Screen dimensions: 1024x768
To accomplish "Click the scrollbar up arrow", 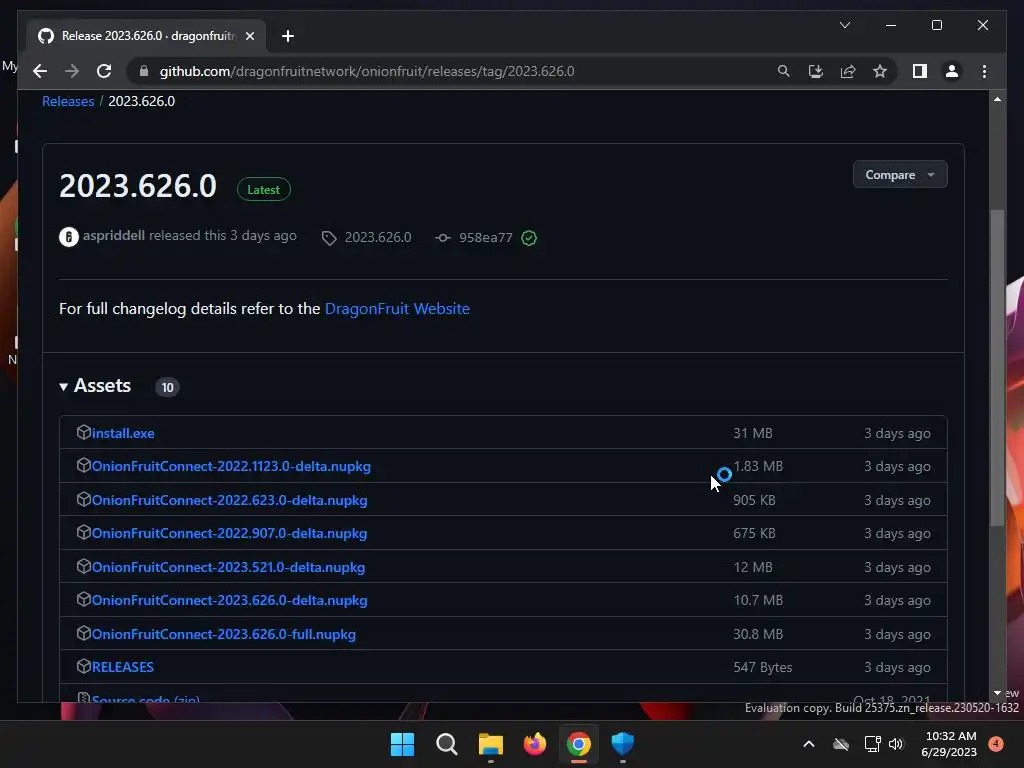I will click(997, 99).
